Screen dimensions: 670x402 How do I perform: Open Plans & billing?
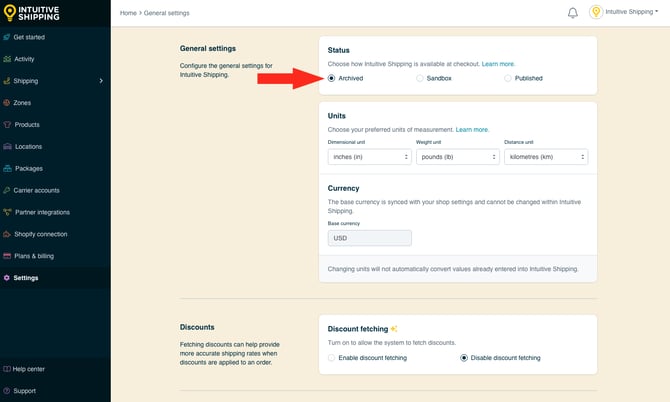pos(34,256)
